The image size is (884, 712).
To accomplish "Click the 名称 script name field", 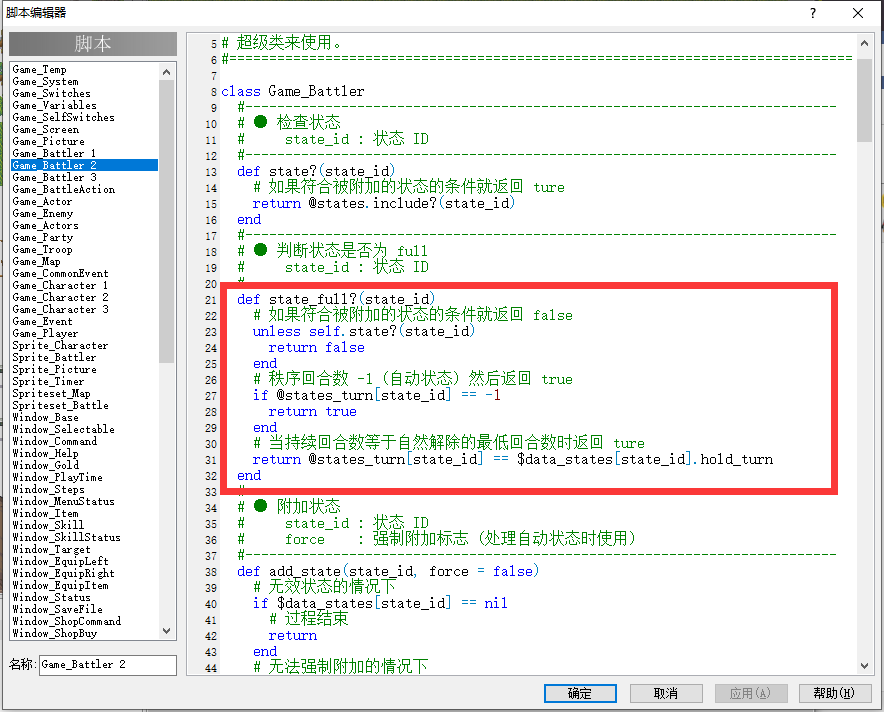I will pos(108,665).
